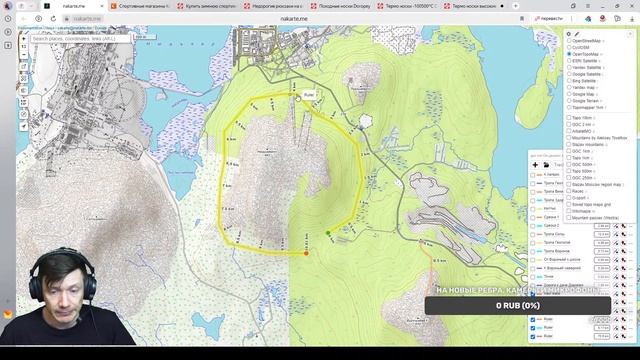This screenshot has height=360, width=640.
Task: Click the search places input field
Action: click(x=80, y=39)
